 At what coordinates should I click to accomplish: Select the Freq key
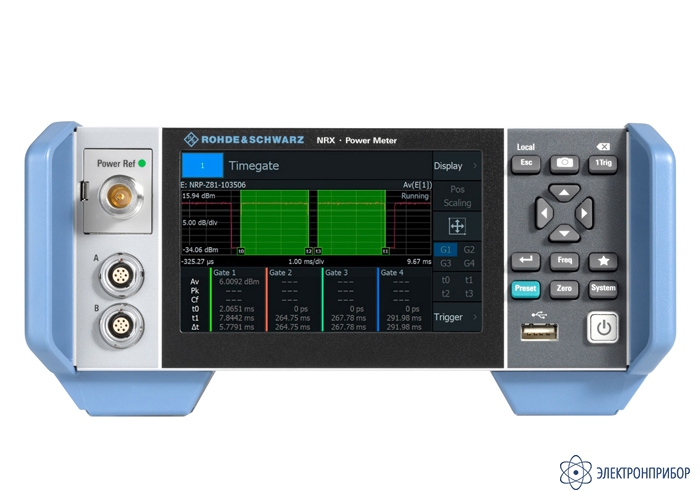pyautogui.click(x=564, y=261)
